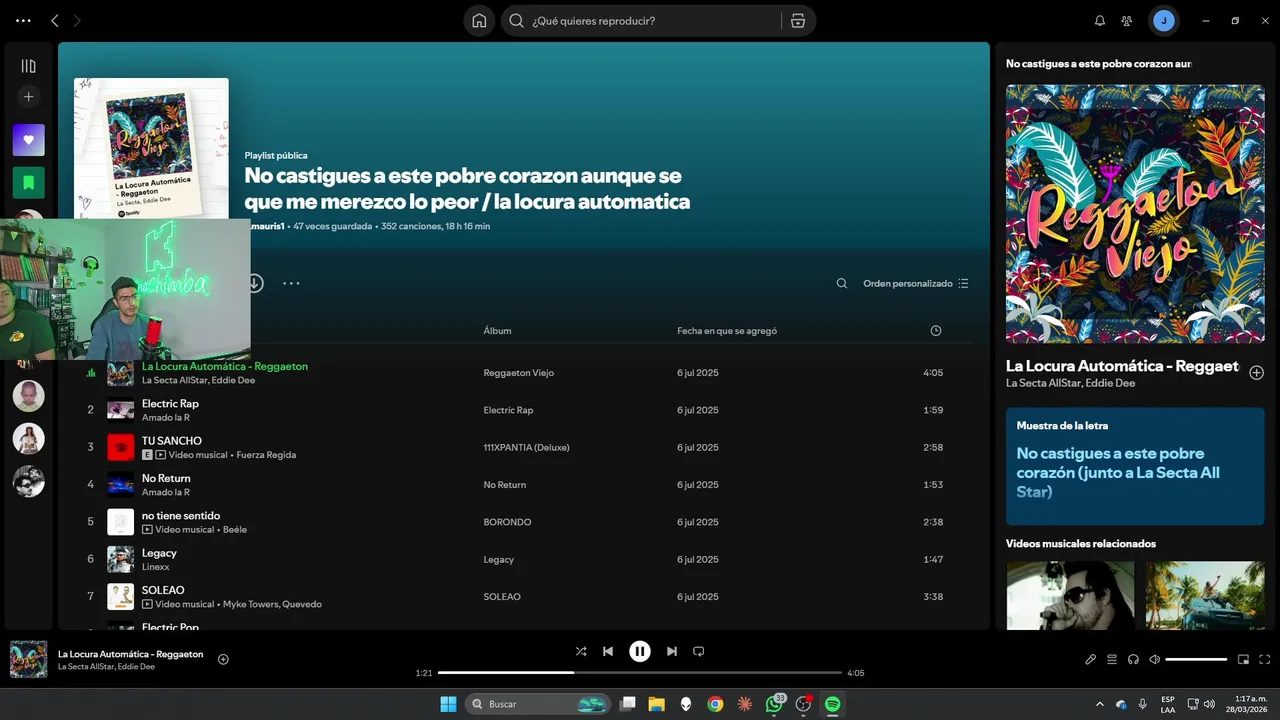1280x720 pixels.
Task: Open the Home page icon
Action: pyautogui.click(x=479, y=20)
